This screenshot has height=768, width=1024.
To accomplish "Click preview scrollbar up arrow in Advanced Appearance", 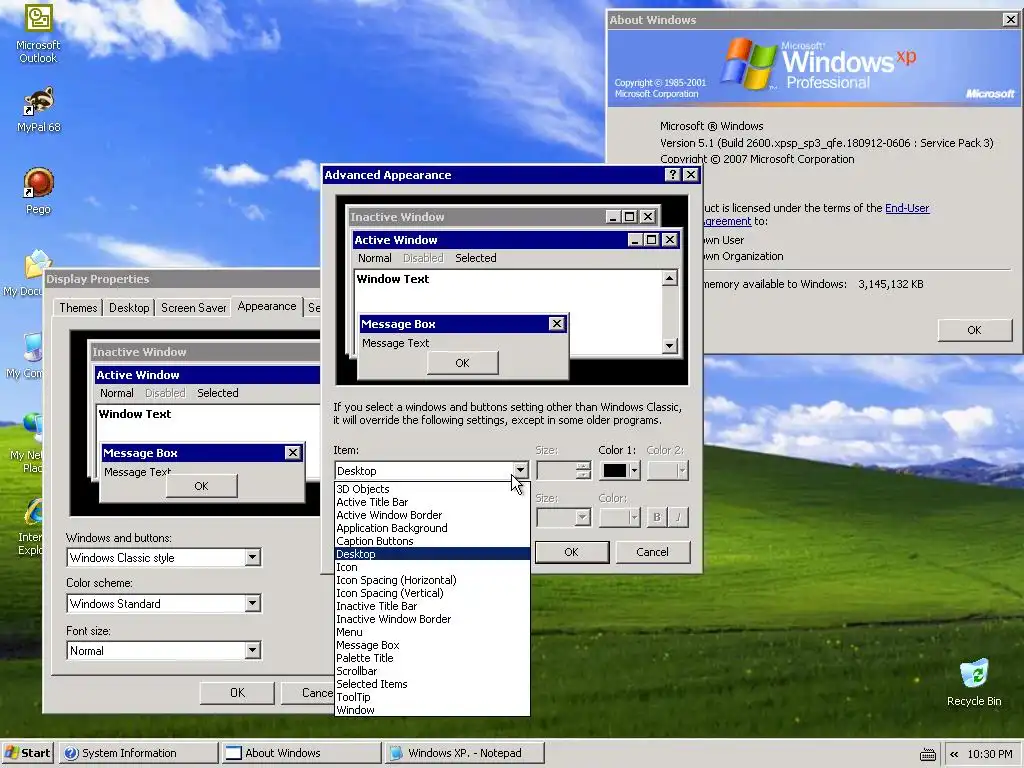I will click(669, 279).
